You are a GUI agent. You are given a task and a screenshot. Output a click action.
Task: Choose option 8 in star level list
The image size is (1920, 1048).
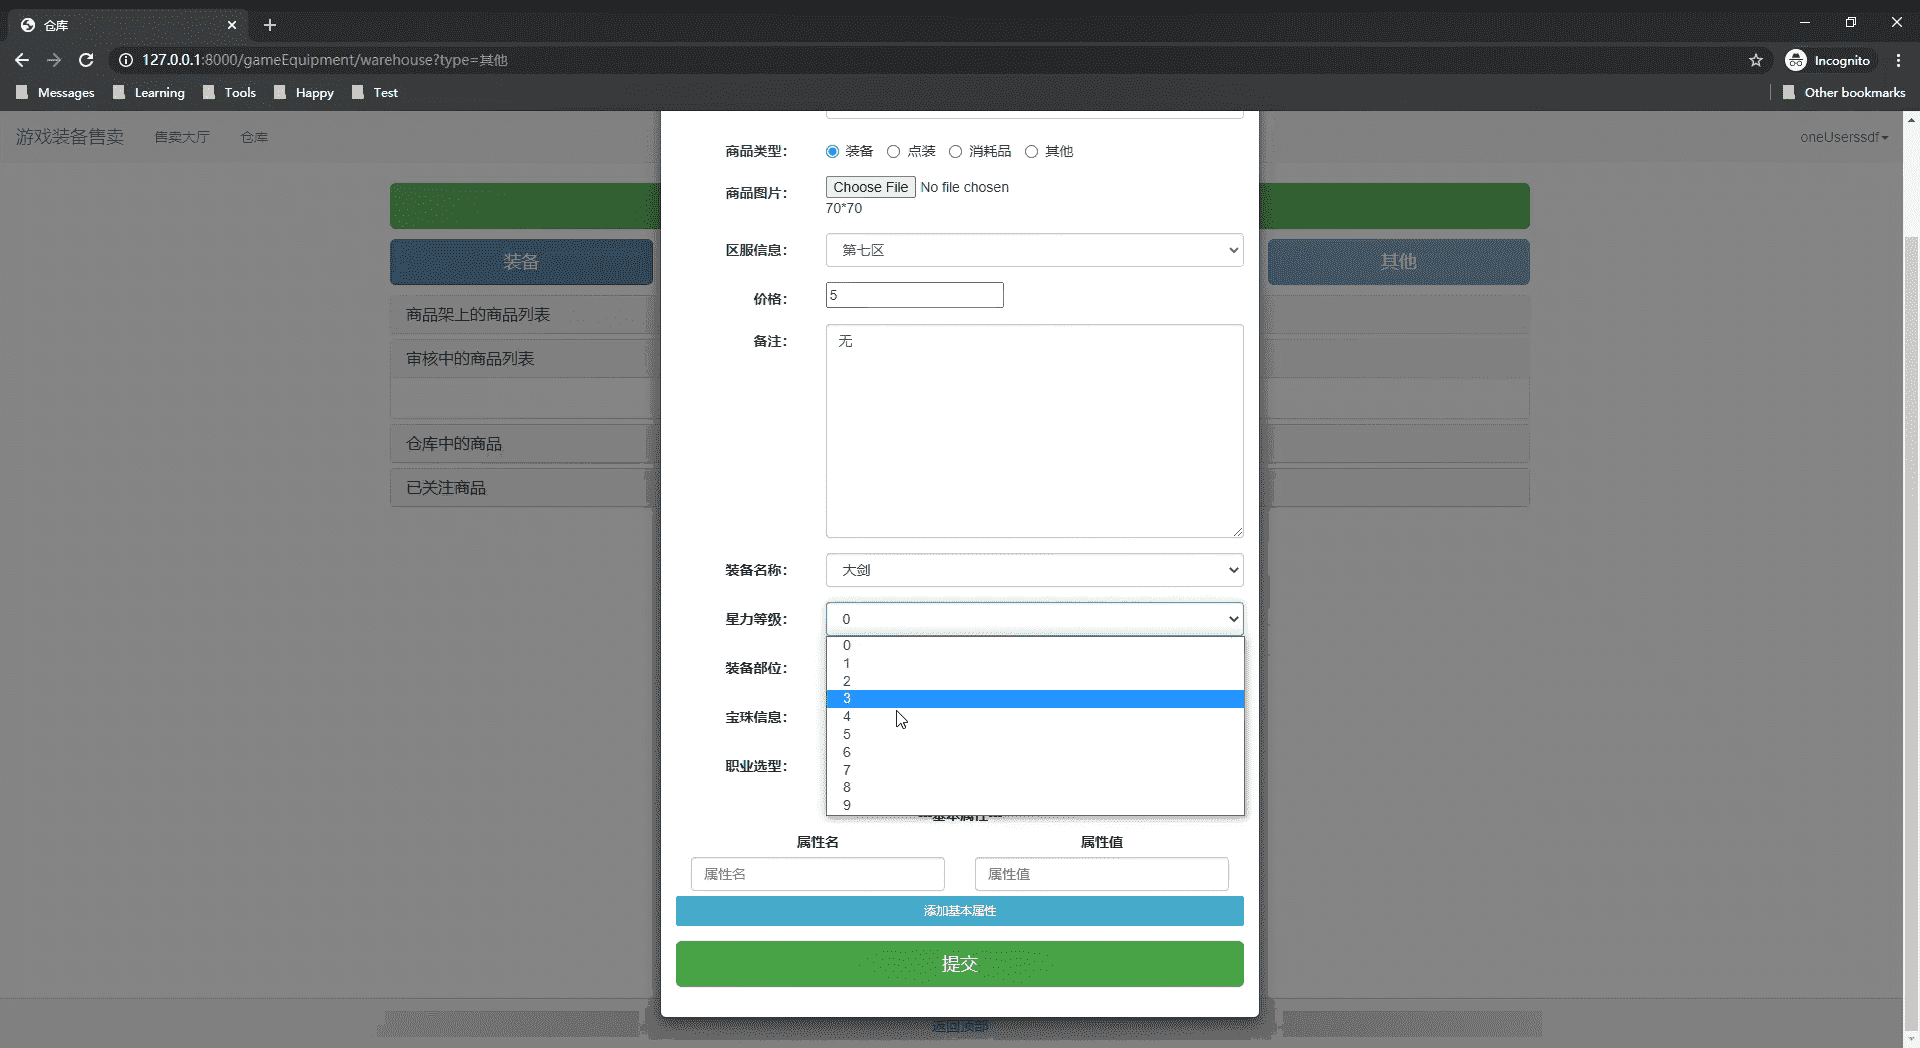(1035, 788)
